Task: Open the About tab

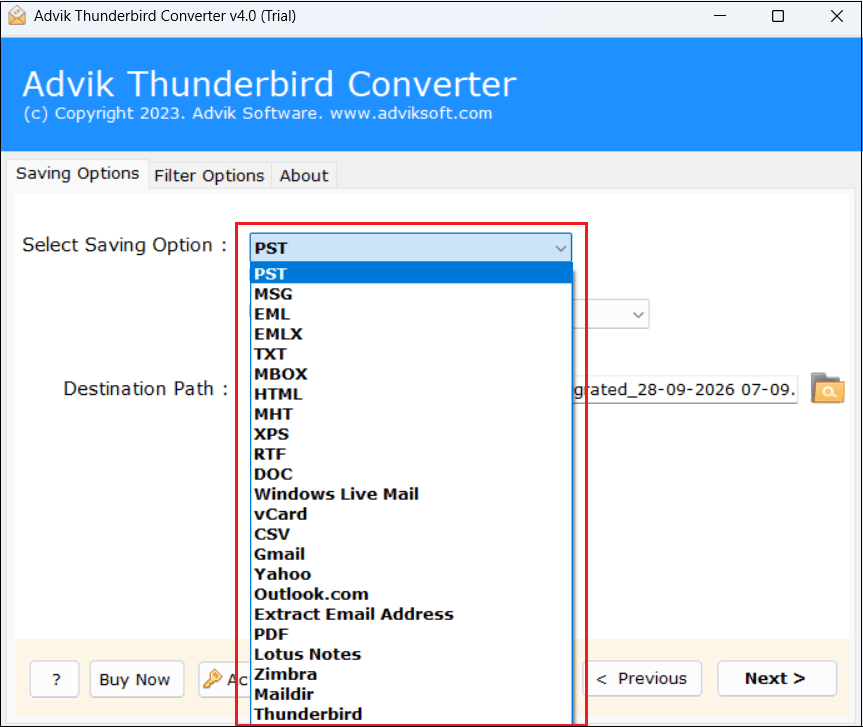Action: click(x=304, y=176)
